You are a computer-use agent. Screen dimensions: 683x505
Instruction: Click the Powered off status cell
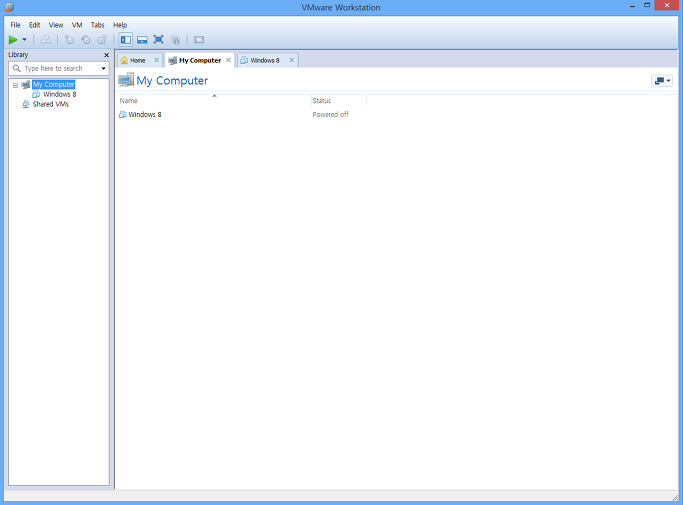pos(331,115)
